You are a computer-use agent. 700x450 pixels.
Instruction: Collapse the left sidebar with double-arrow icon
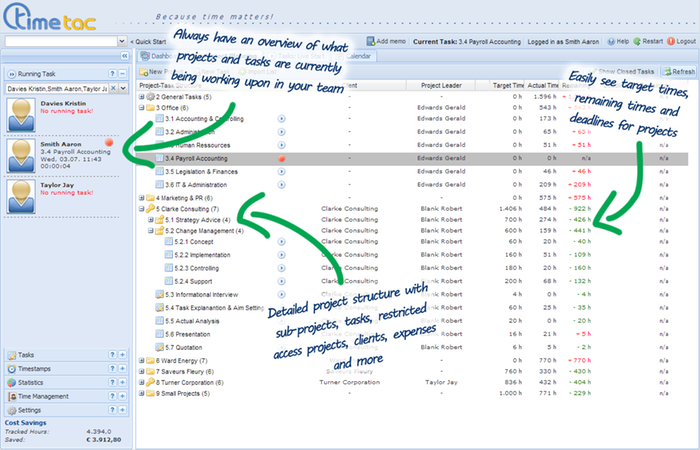click(x=125, y=56)
